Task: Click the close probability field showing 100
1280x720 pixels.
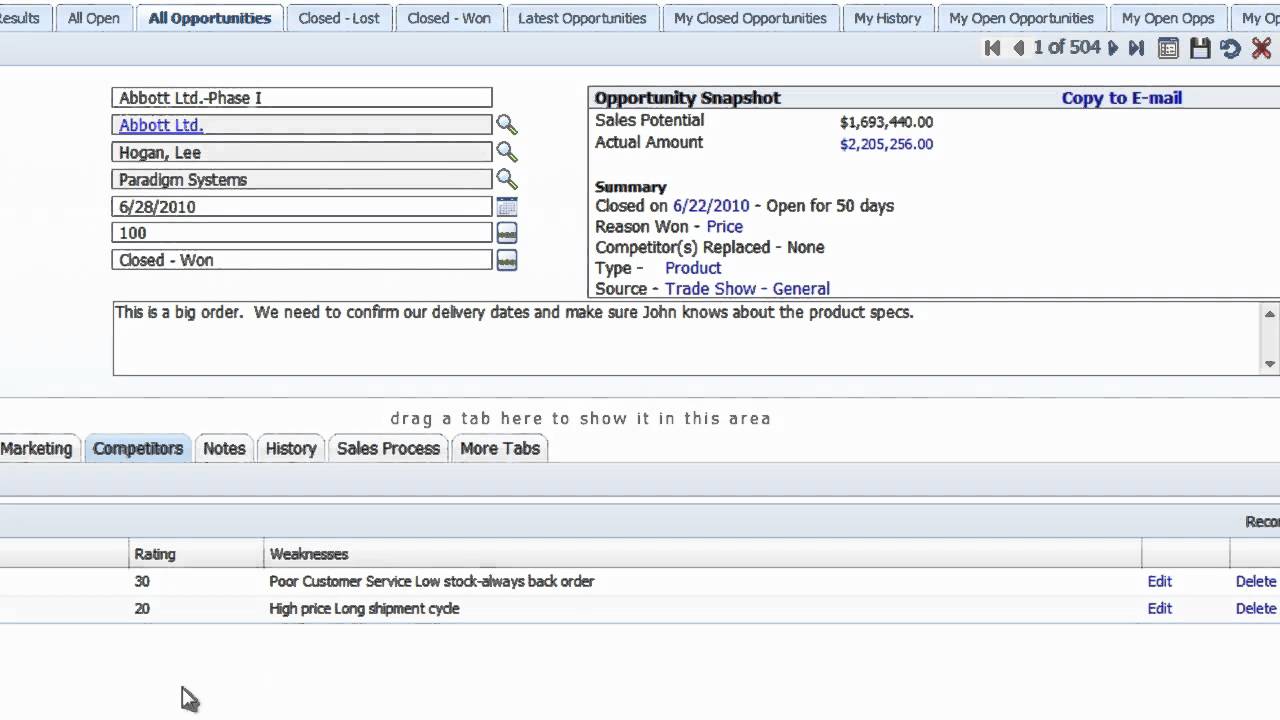Action: pyautogui.click(x=302, y=233)
